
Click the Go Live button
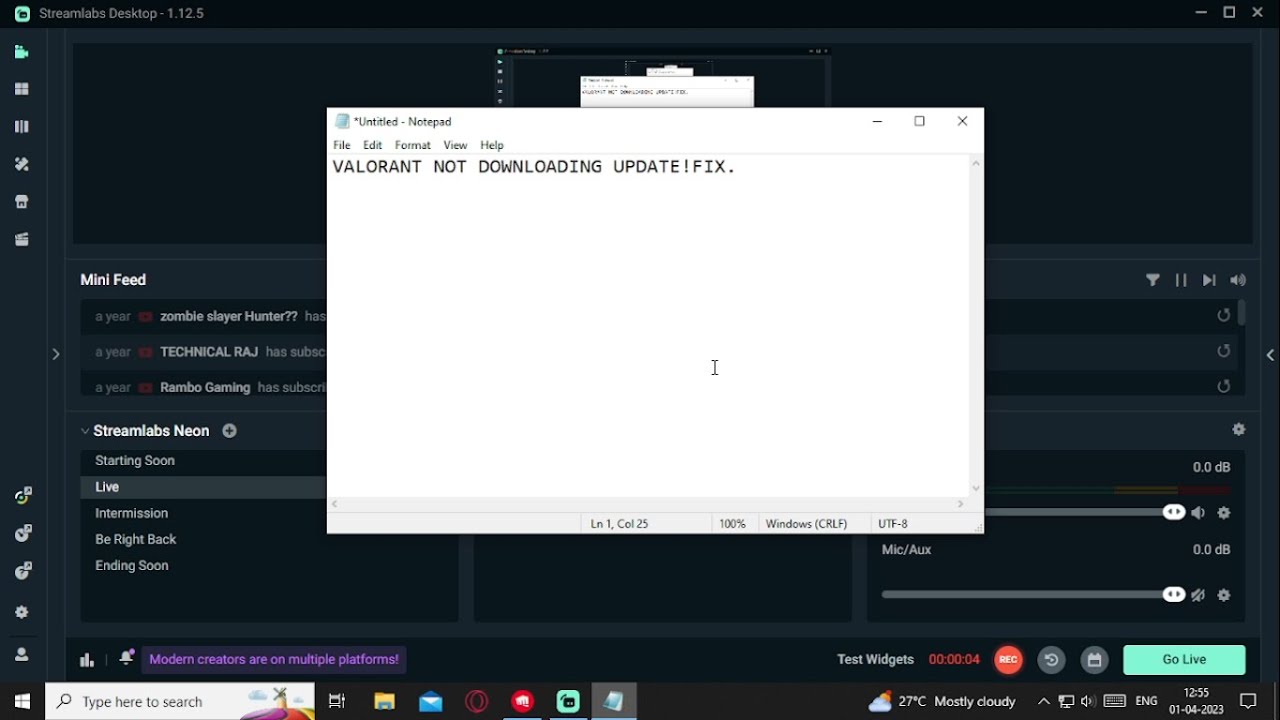pos(1184,660)
